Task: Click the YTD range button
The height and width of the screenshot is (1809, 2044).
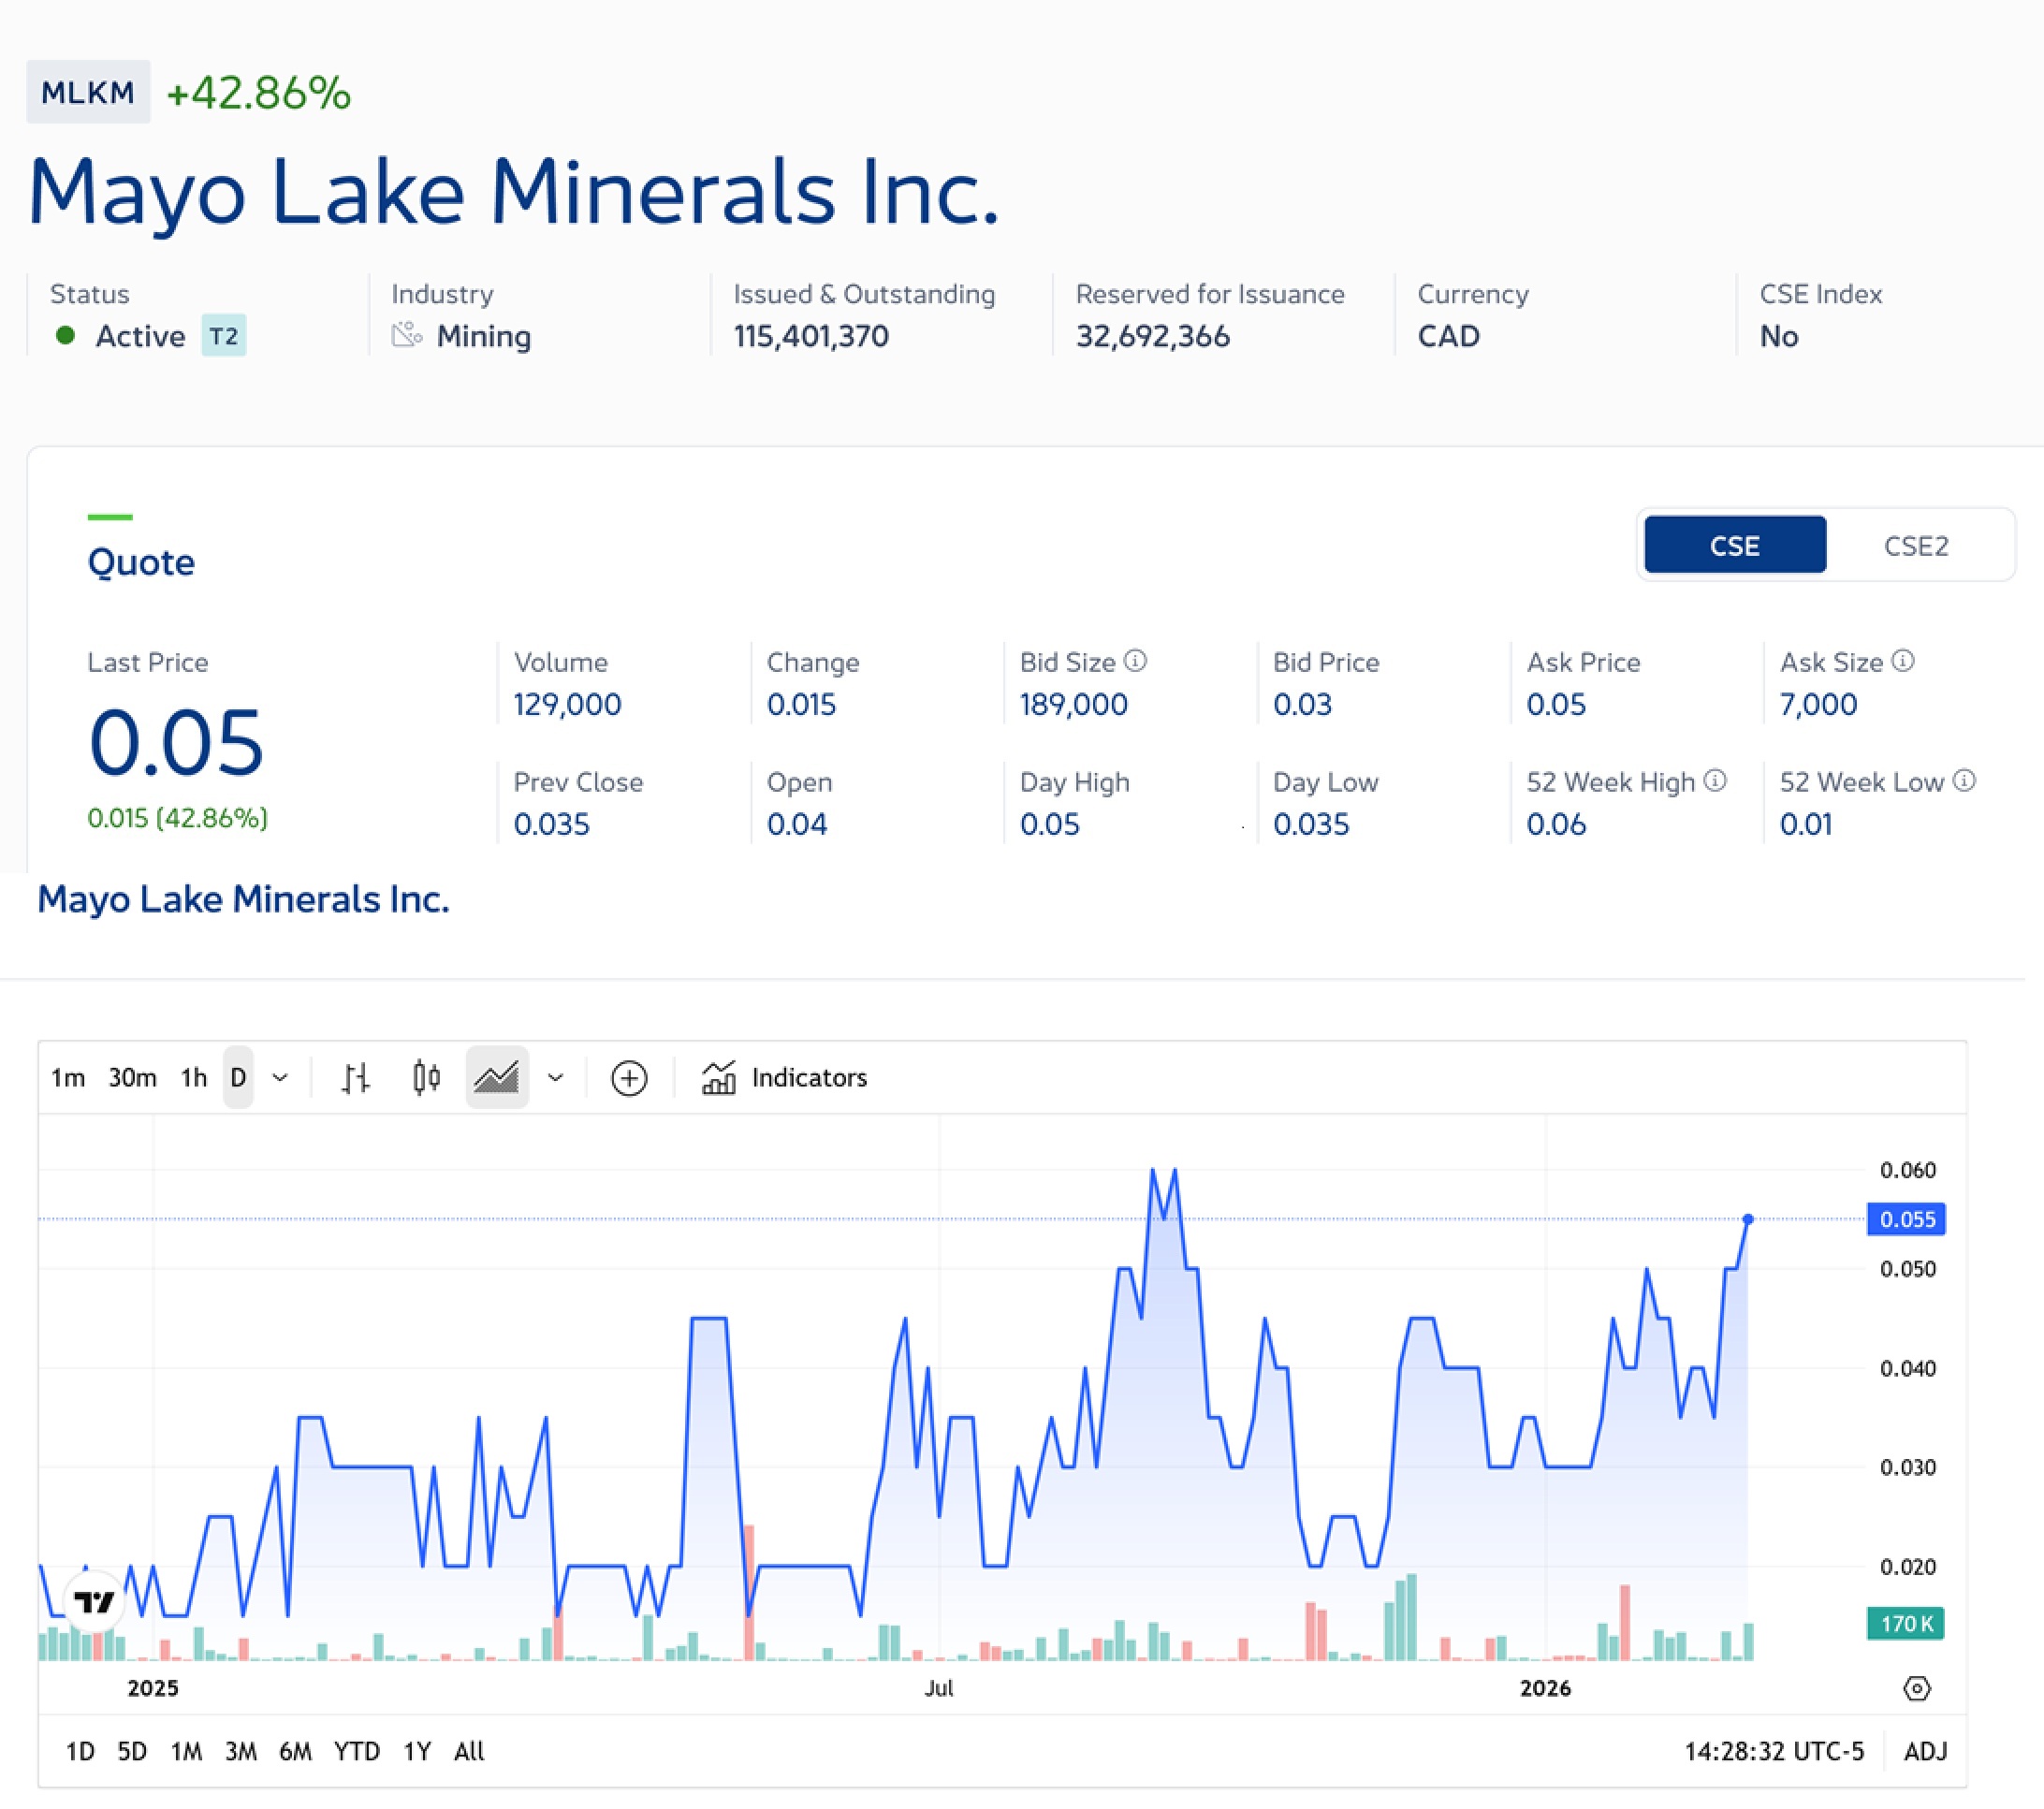Action: [356, 1751]
